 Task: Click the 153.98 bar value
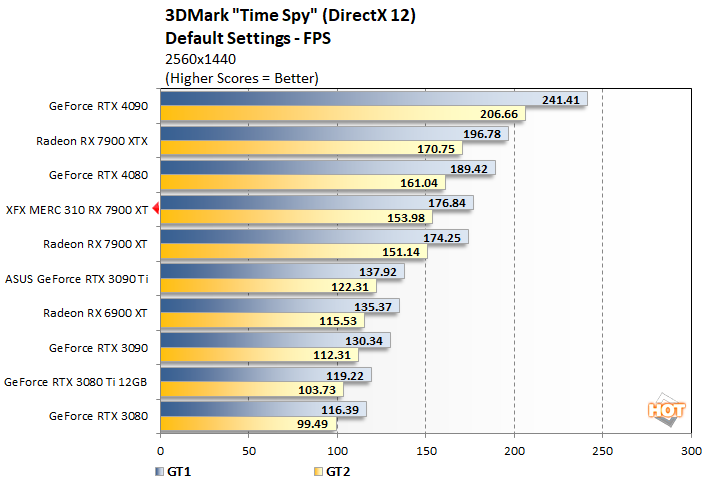pos(406,218)
